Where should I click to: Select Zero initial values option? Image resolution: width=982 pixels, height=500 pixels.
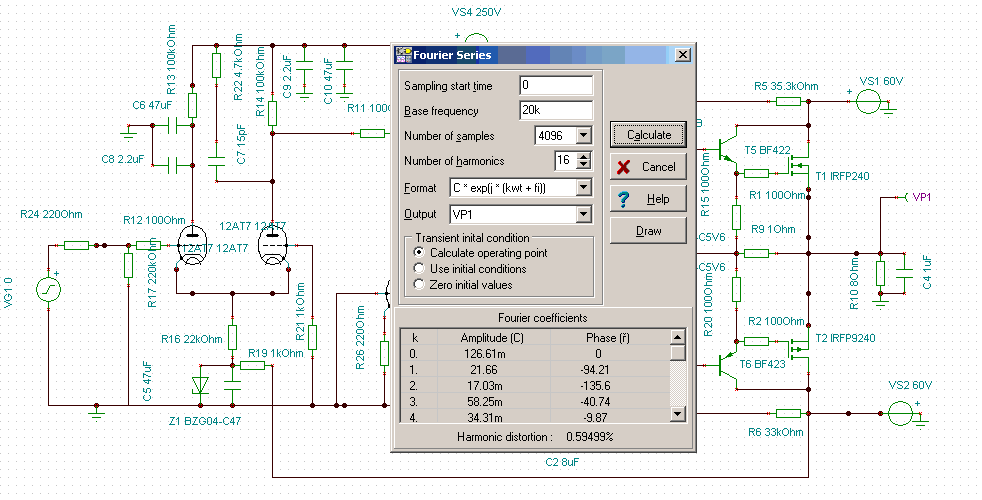pyautogui.click(x=419, y=284)
